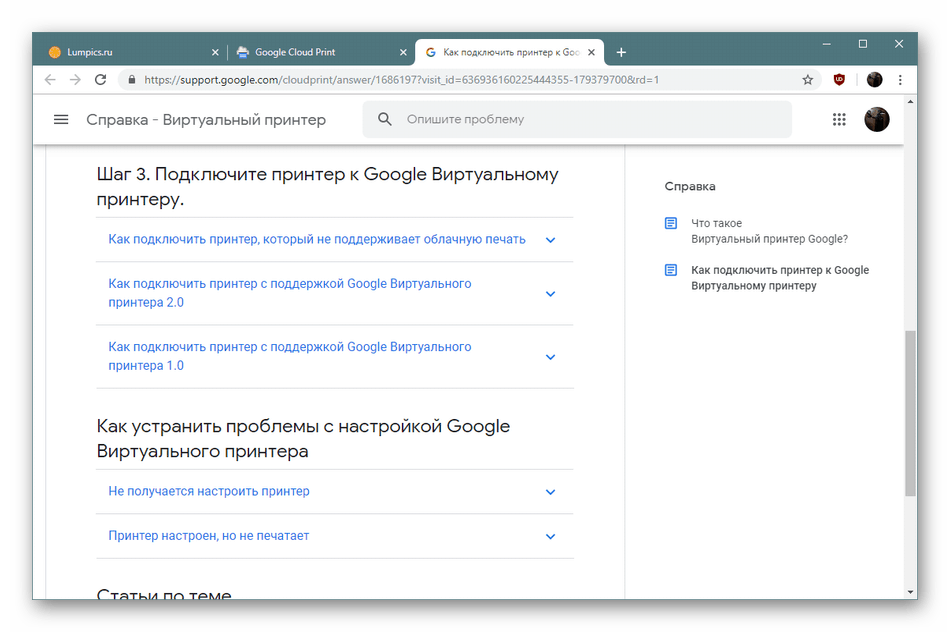Expand the Google Виртуального принтера 2.0 section
Screen dimensions: 950x632
click(x=550, y=294)
